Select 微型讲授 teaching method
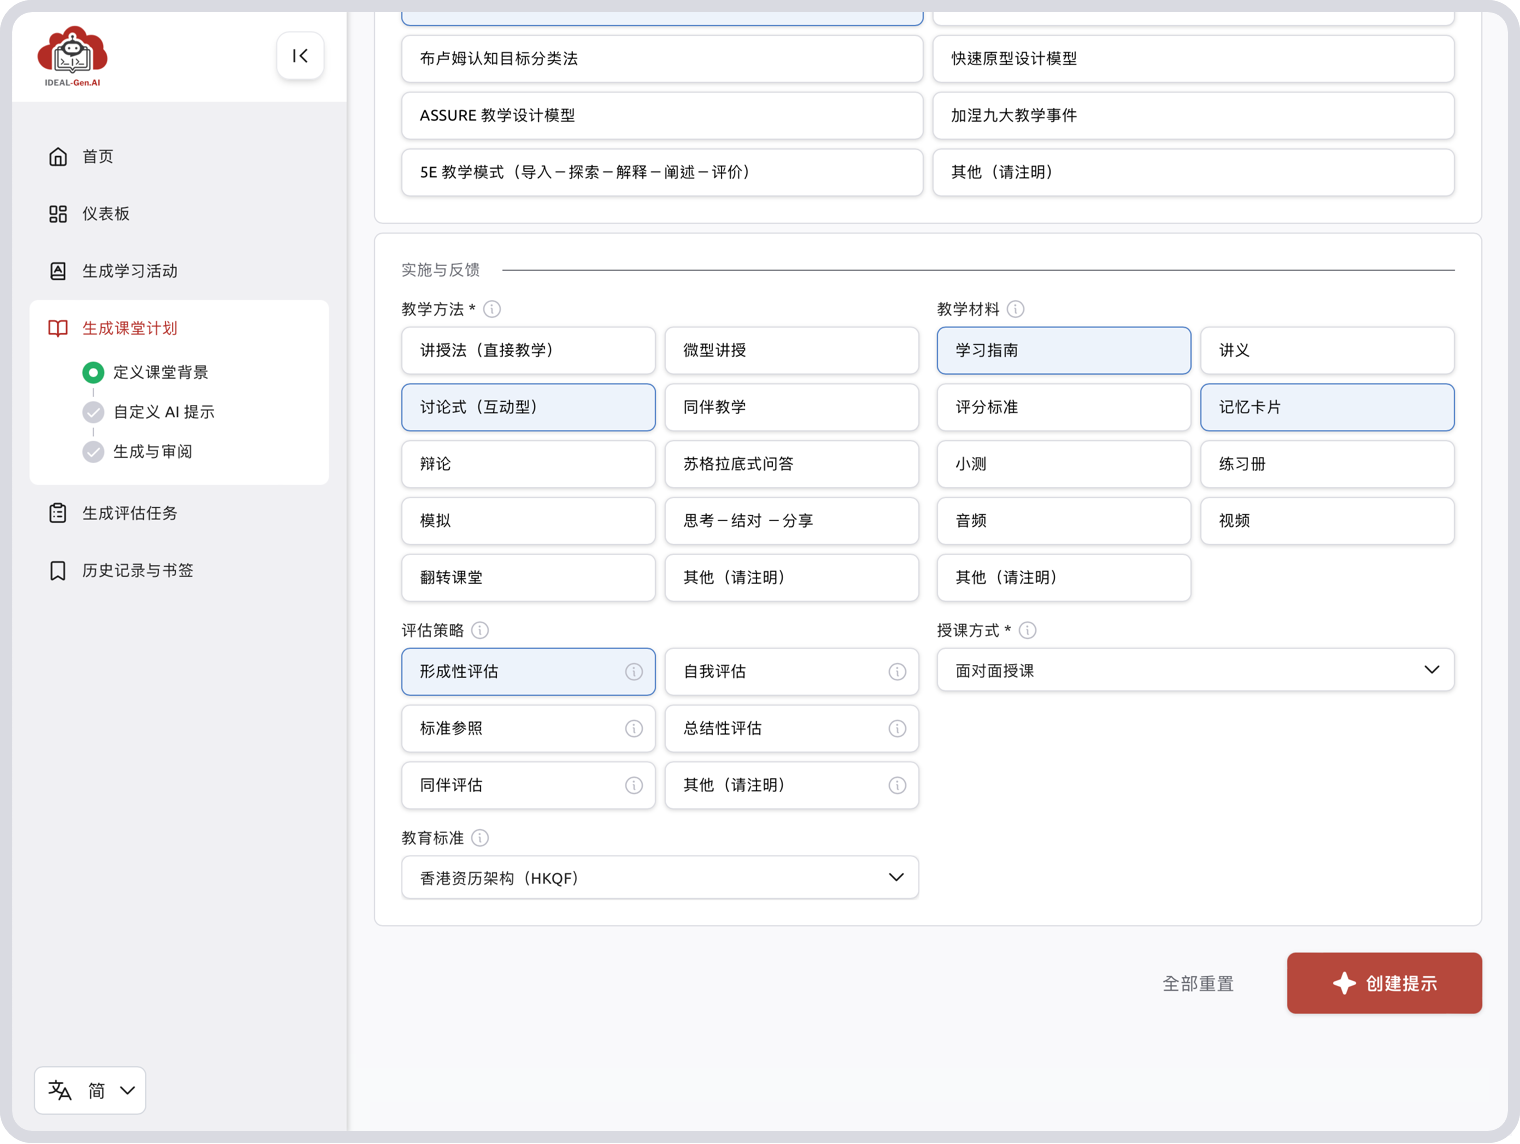 [792, 350]
